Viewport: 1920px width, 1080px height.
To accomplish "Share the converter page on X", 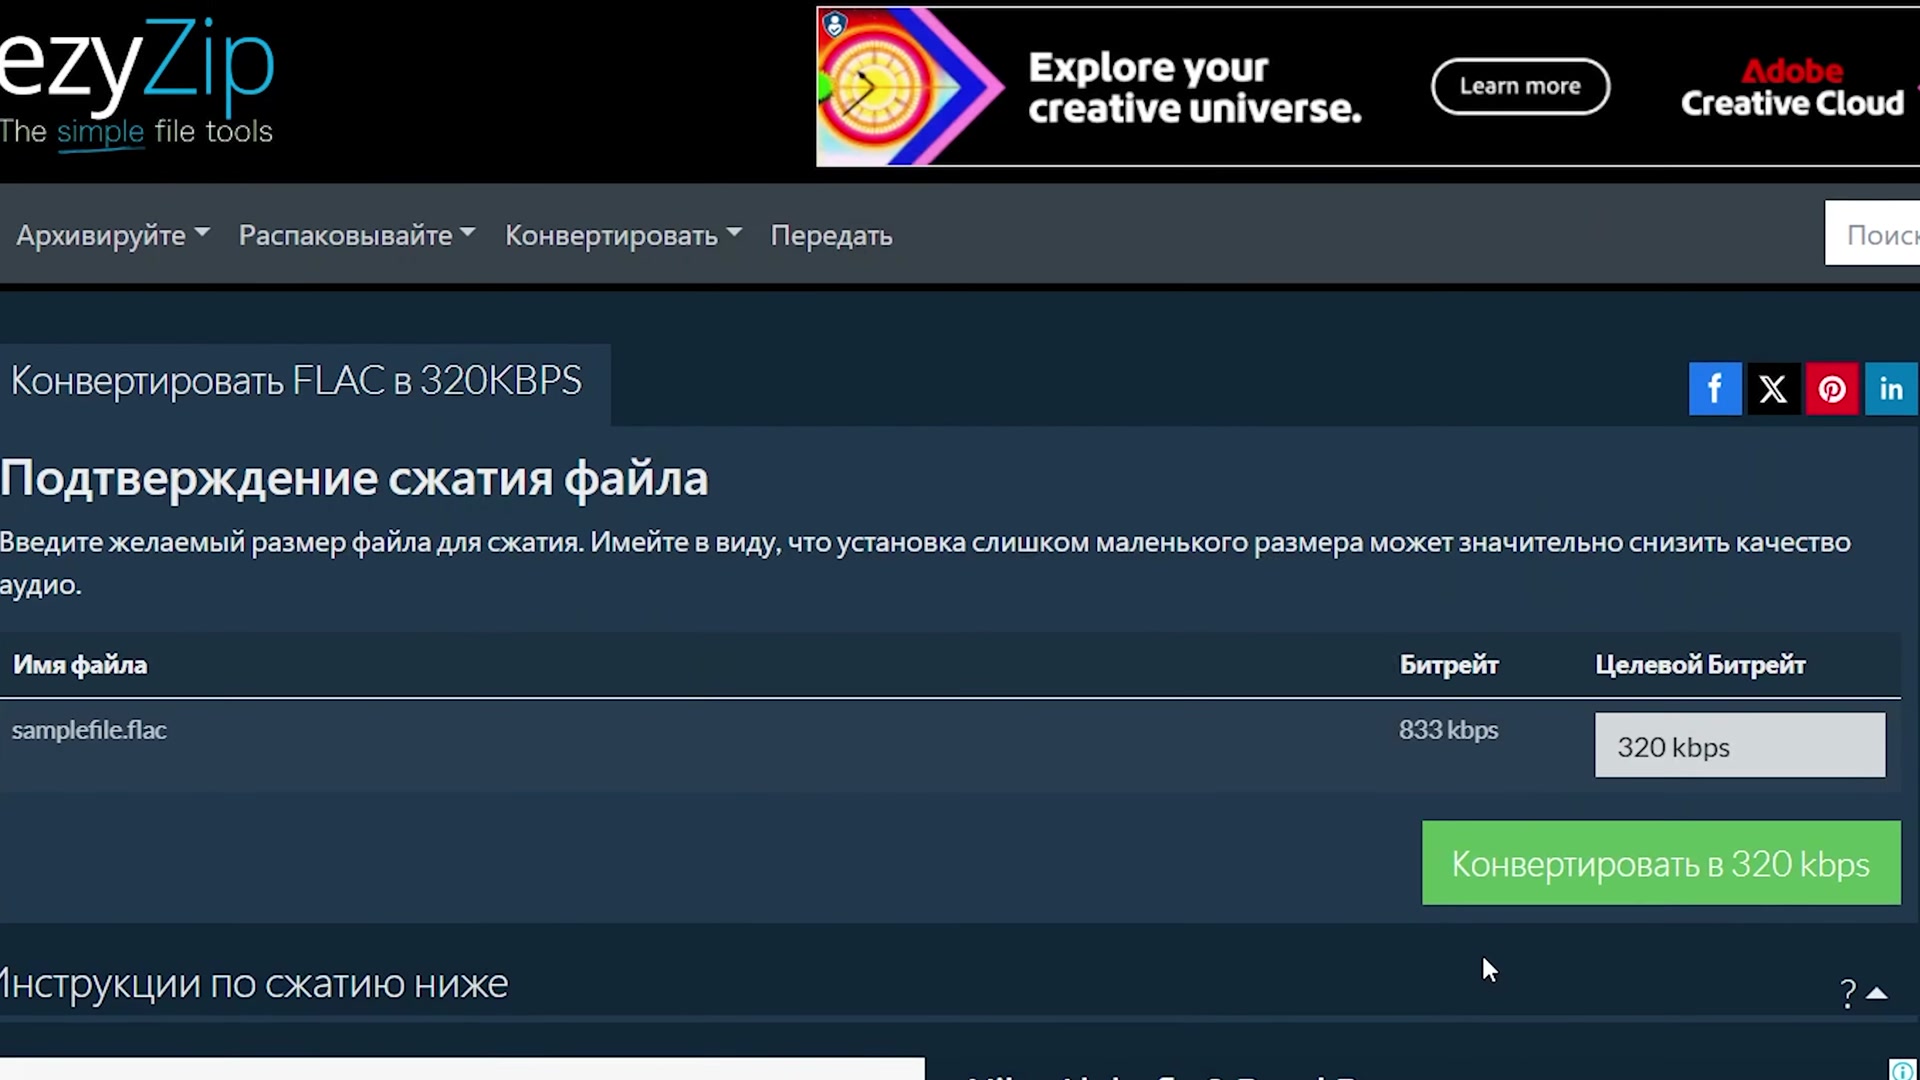I will [x=1773, y=388].
